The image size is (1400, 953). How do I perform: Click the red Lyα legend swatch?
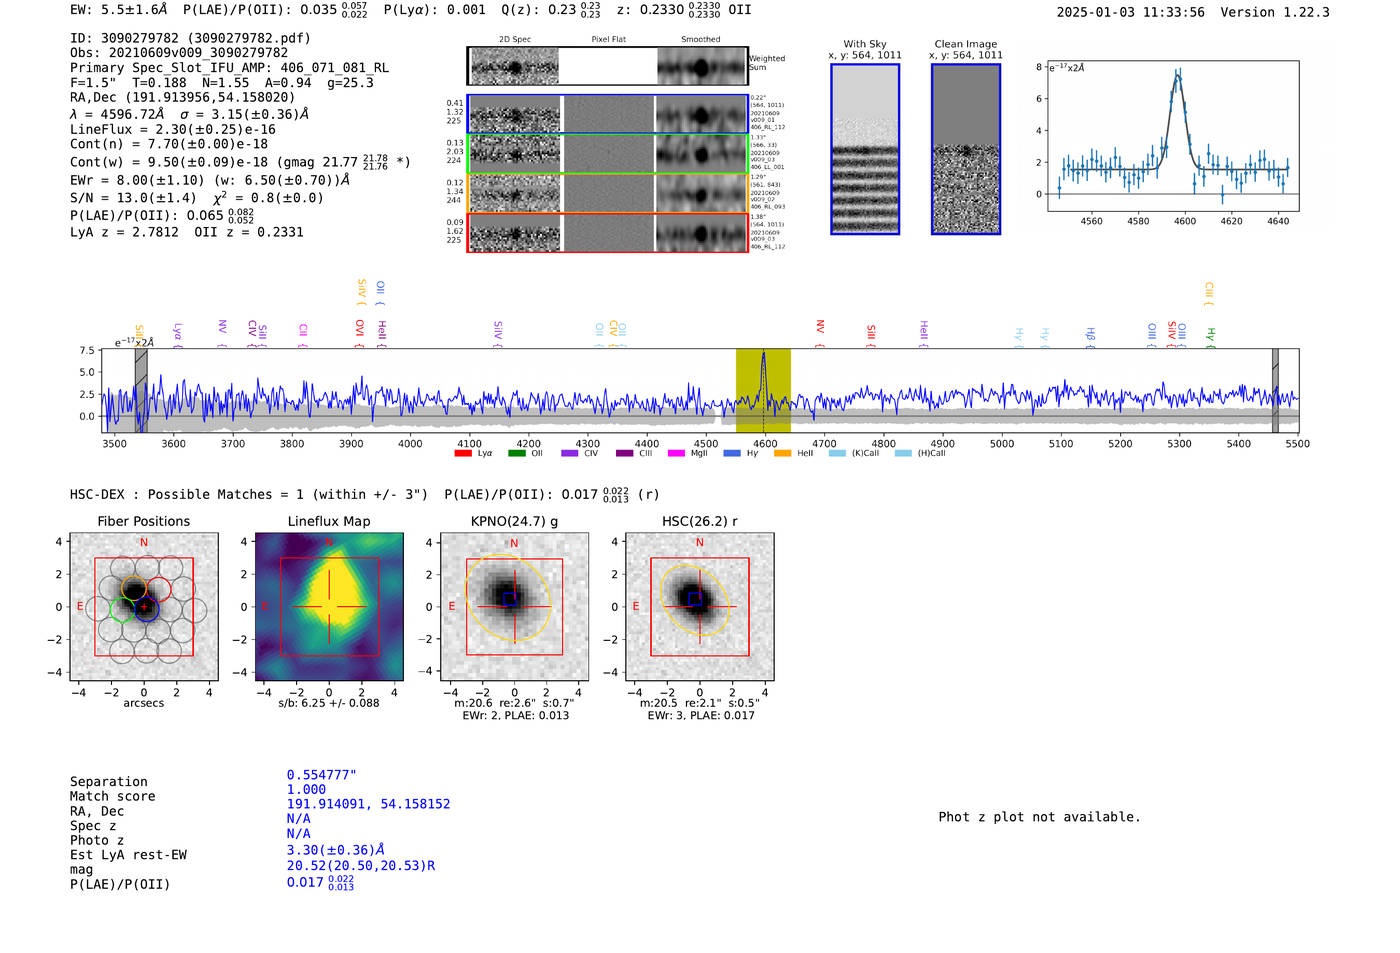462,454
